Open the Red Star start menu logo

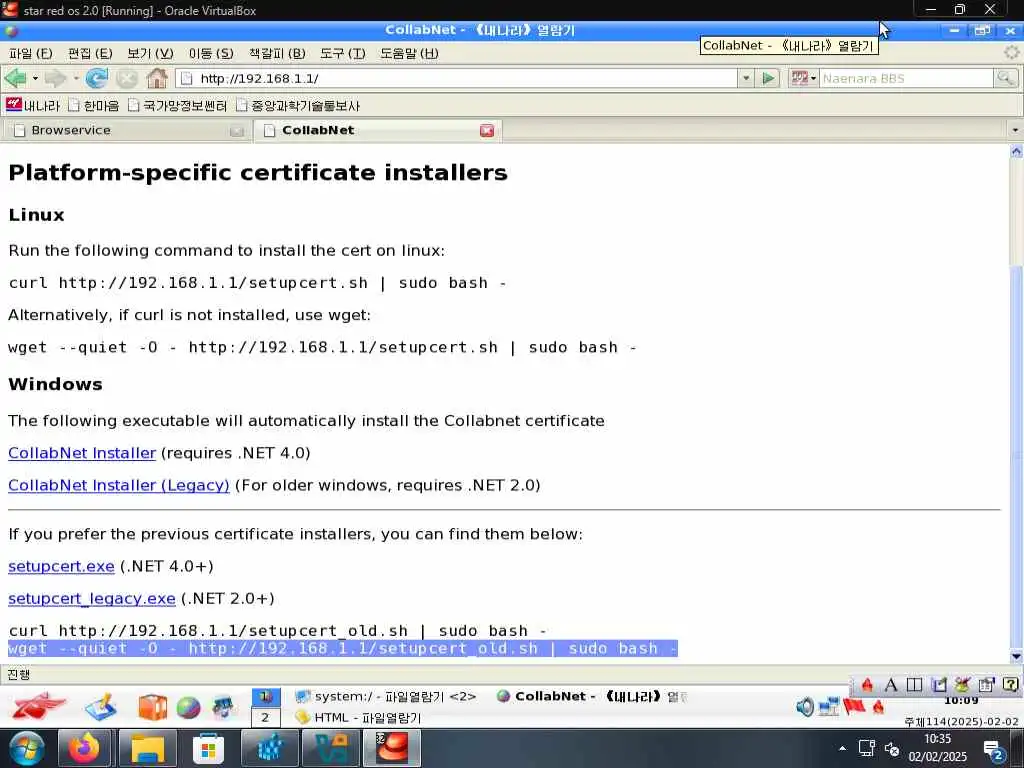tap(37, 707)
